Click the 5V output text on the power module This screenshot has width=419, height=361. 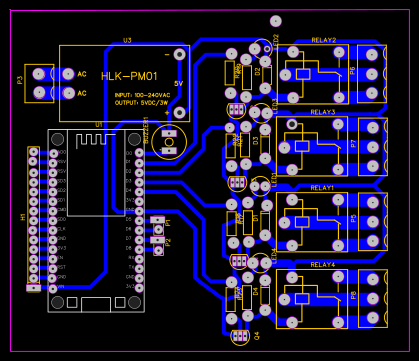tap(178, 84)
